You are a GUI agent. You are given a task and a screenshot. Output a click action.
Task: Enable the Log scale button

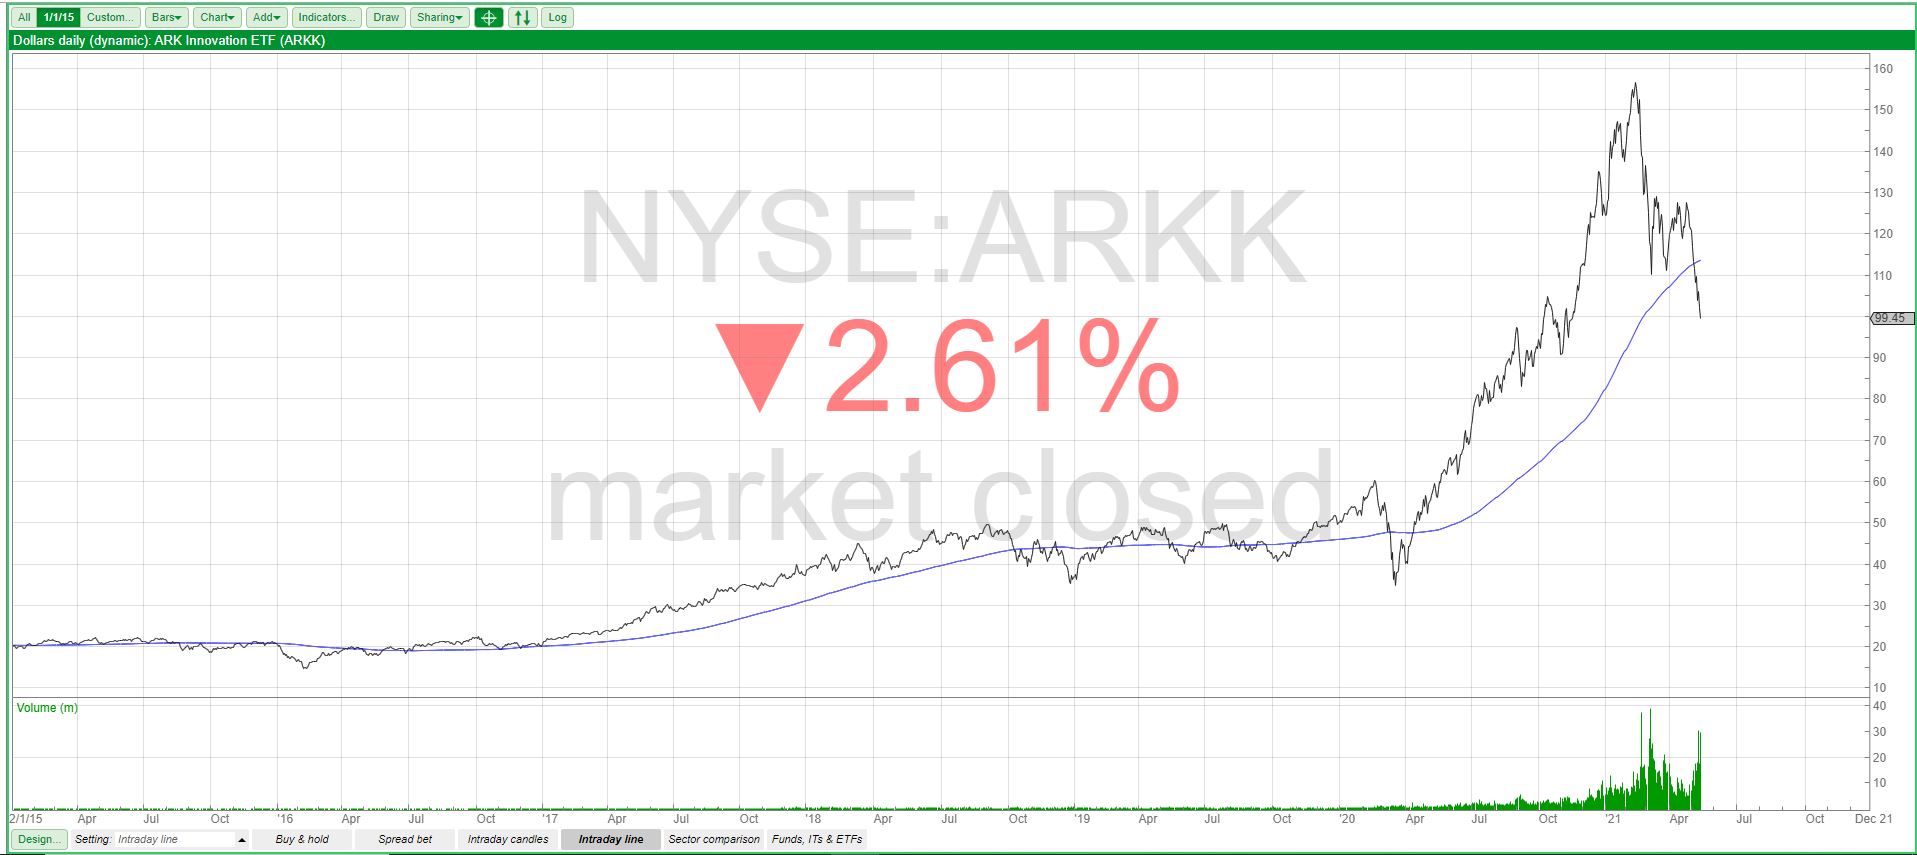[558, 17]
